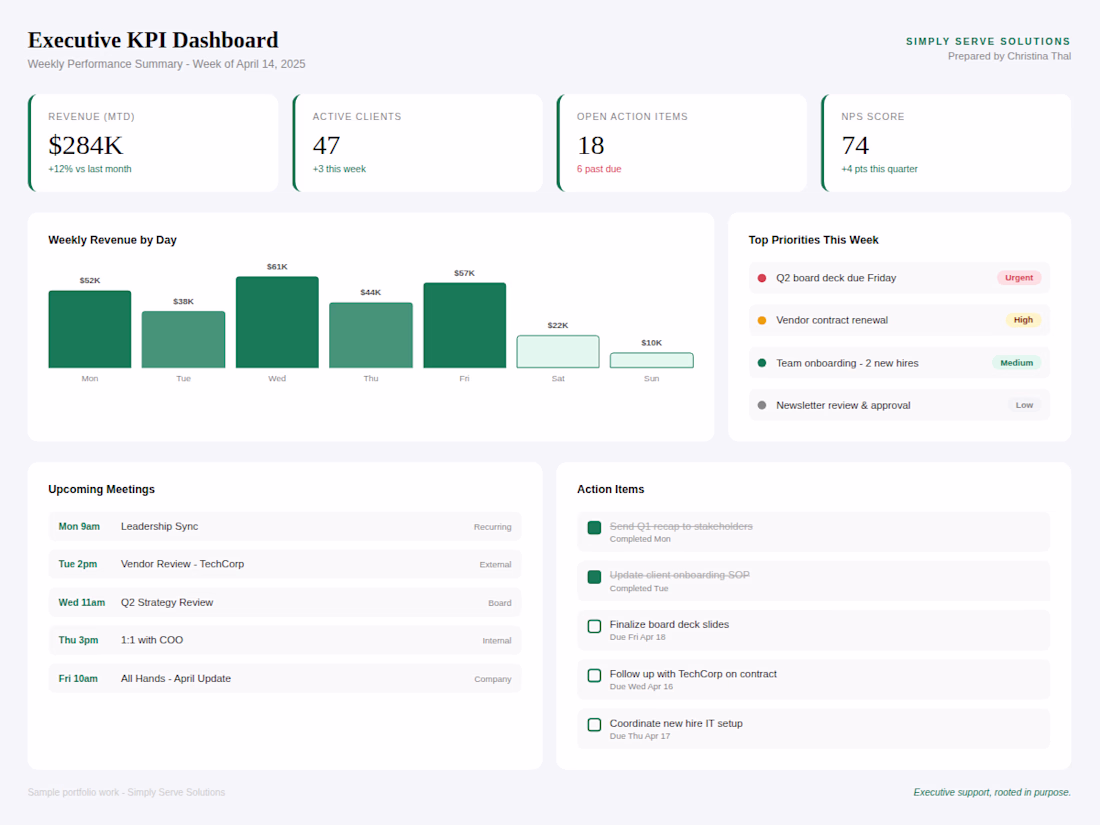1100x825 pixels.
Task: Click the 6 past due warning text
Action: [599, 169]
